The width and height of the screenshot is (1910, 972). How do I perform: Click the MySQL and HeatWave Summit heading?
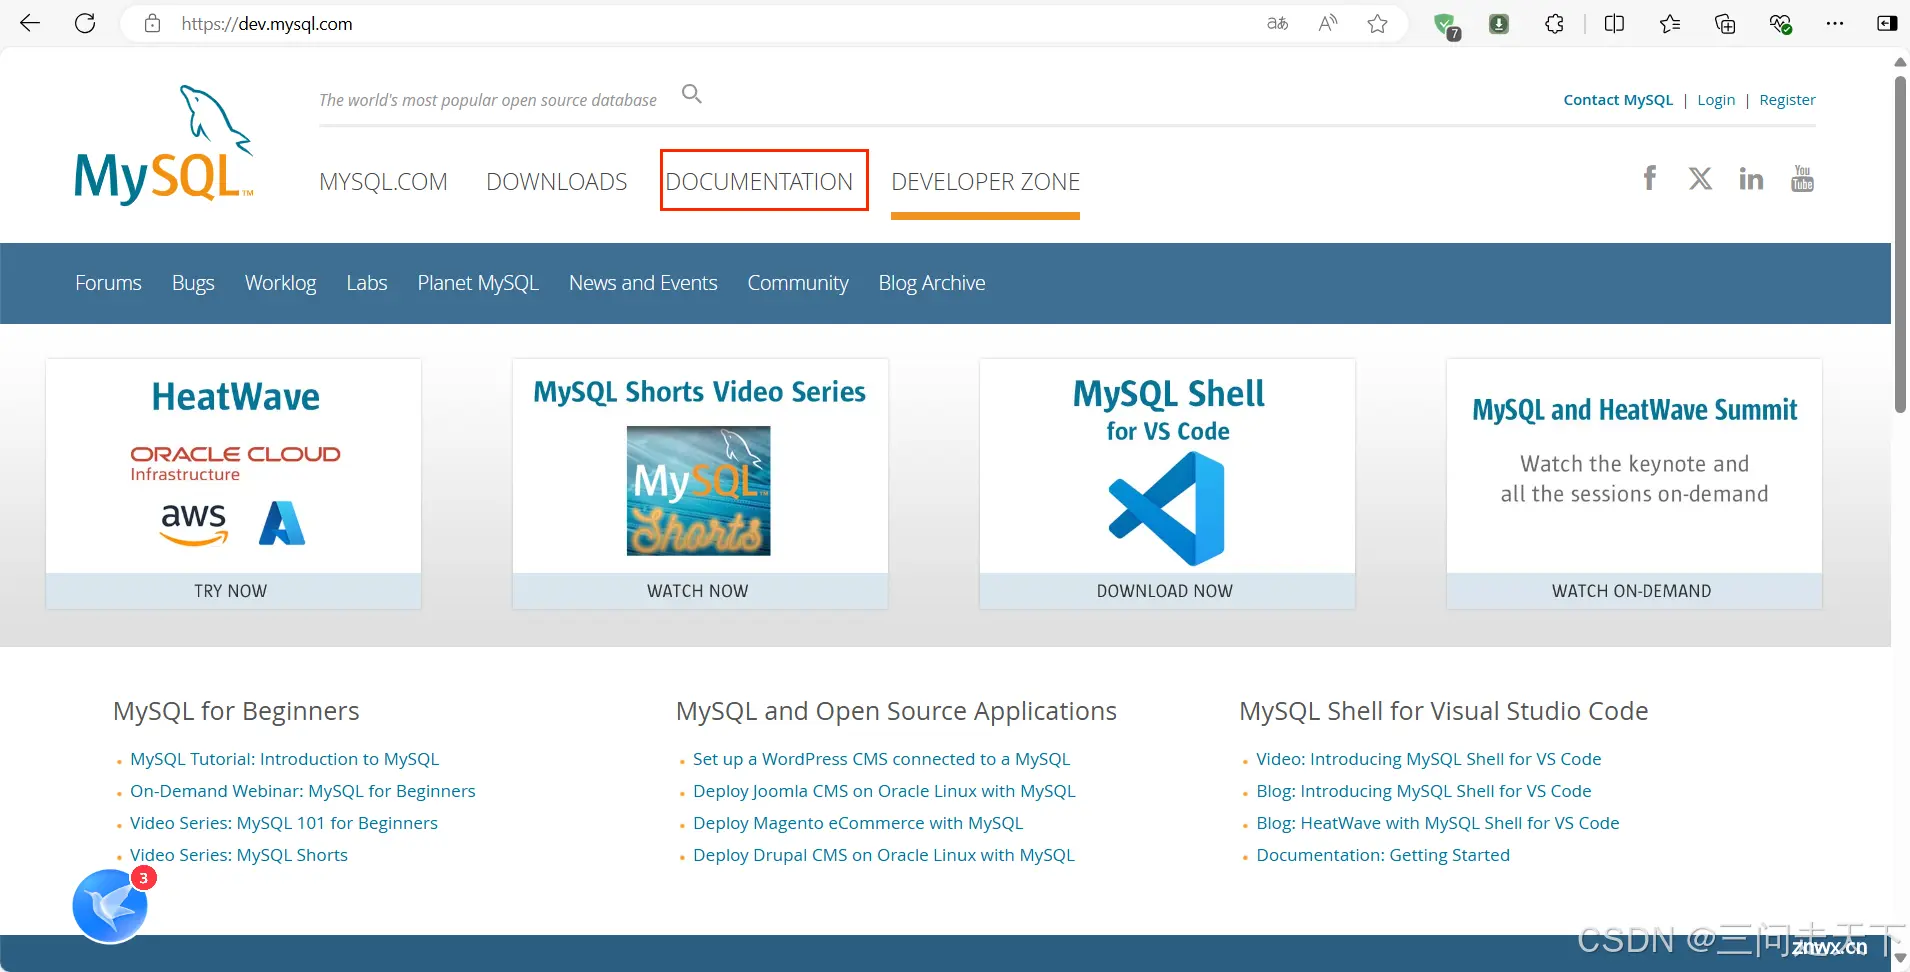pyautogui.click(x=1634, y=410)
